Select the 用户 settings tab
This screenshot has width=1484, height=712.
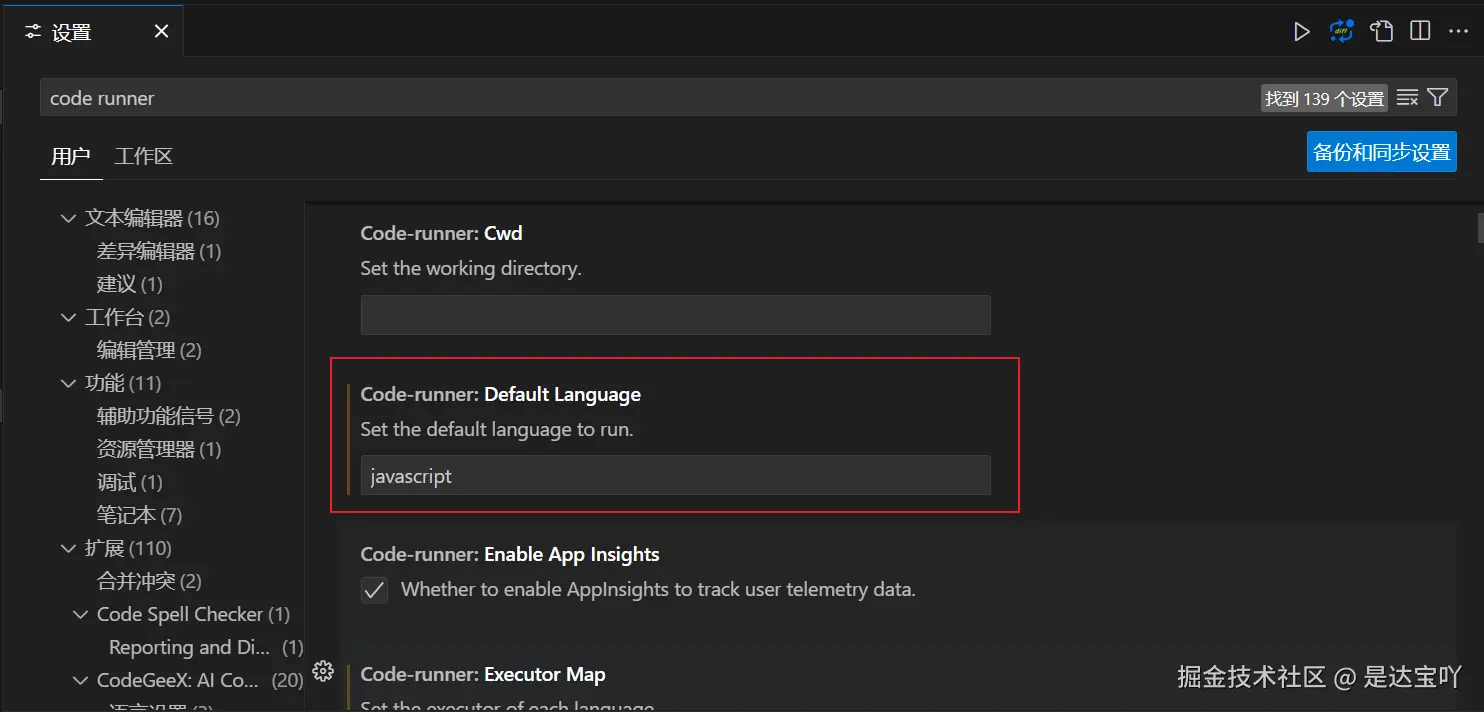pos(70,156)
